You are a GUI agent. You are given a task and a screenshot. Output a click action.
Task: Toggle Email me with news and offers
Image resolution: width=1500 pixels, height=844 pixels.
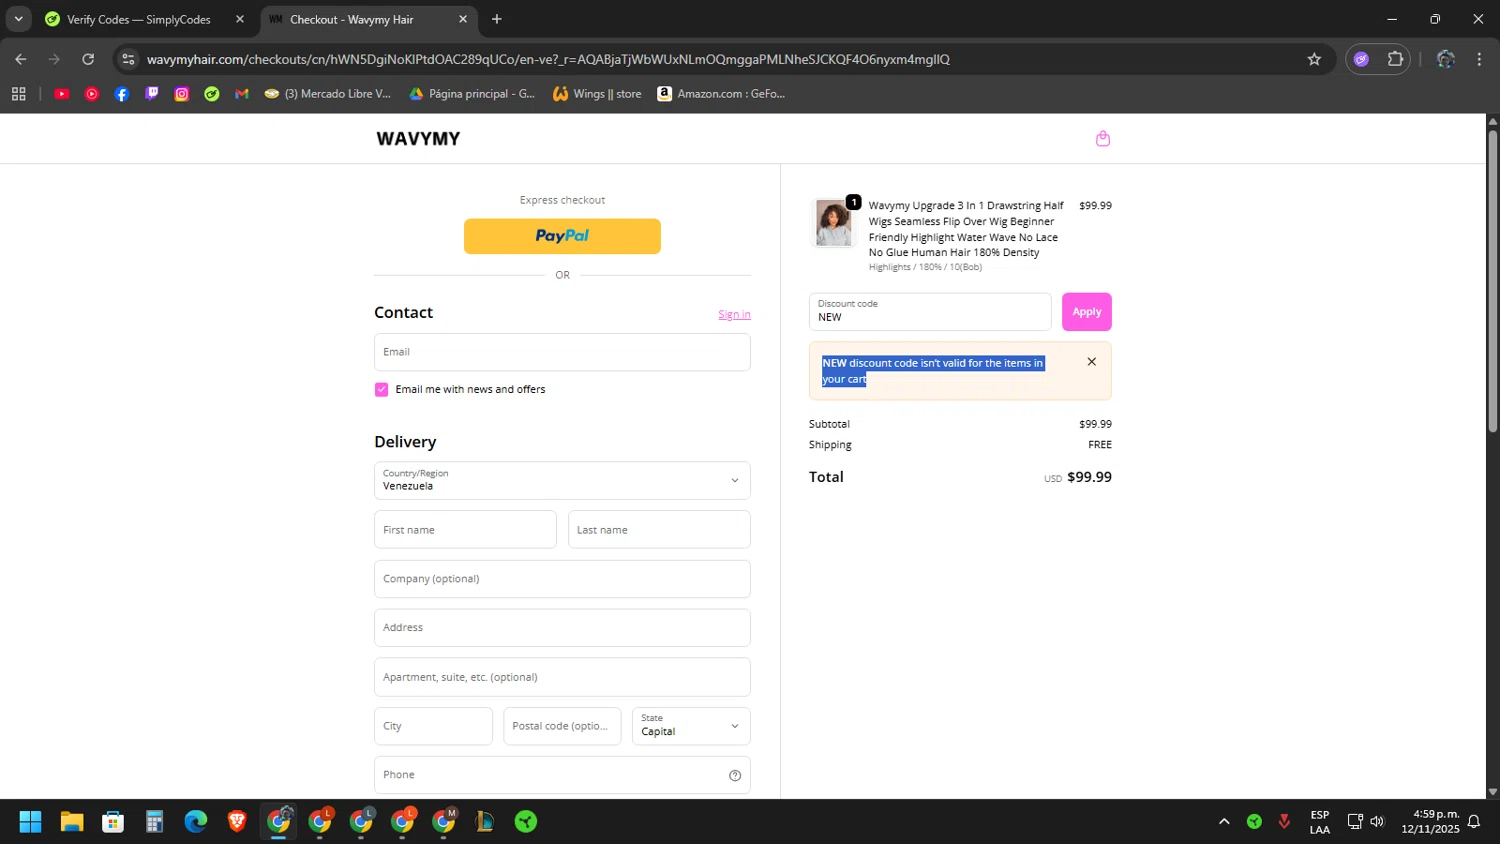pyautogui.click(x=381, y=390)
